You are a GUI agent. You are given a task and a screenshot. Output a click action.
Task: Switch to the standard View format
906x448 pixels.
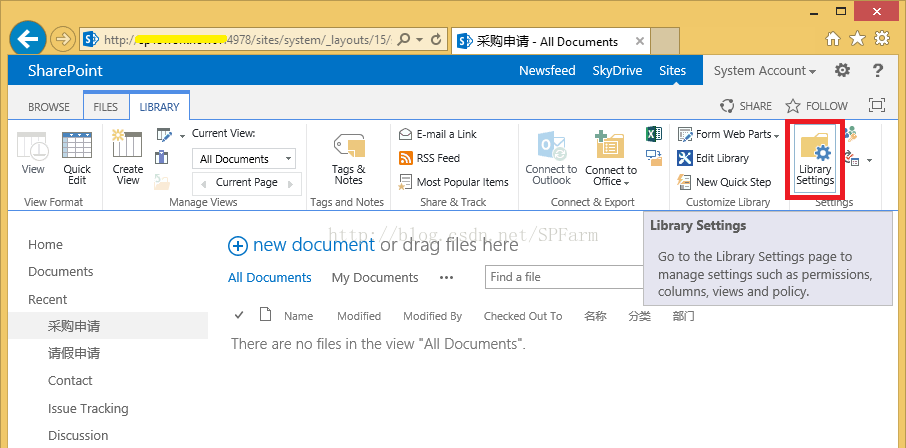[32, 153]
